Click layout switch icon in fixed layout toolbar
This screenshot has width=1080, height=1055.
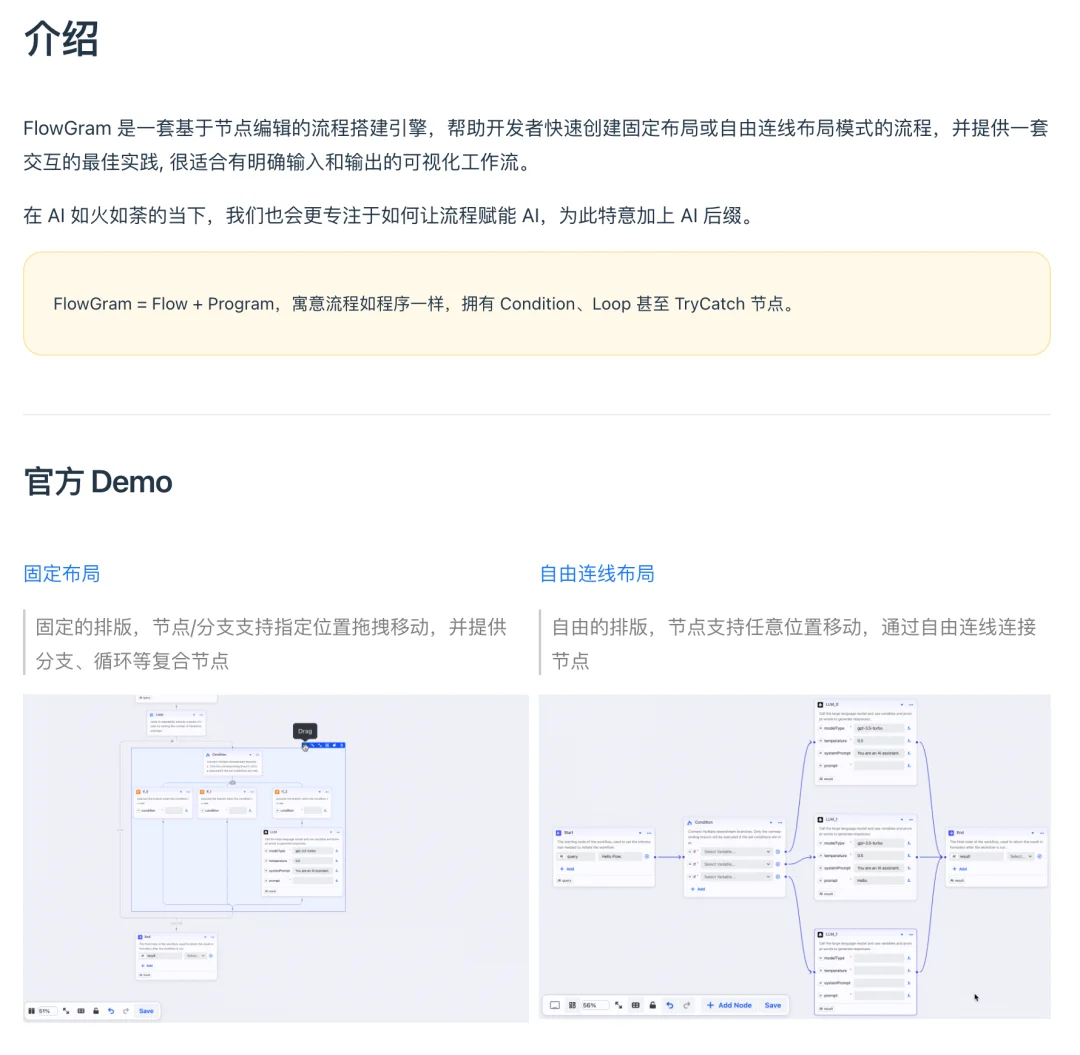(x=31, y=1011)
